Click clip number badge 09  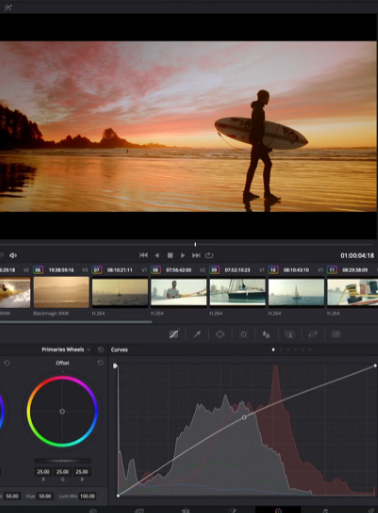pyautogui.click(x=214, y=270)
